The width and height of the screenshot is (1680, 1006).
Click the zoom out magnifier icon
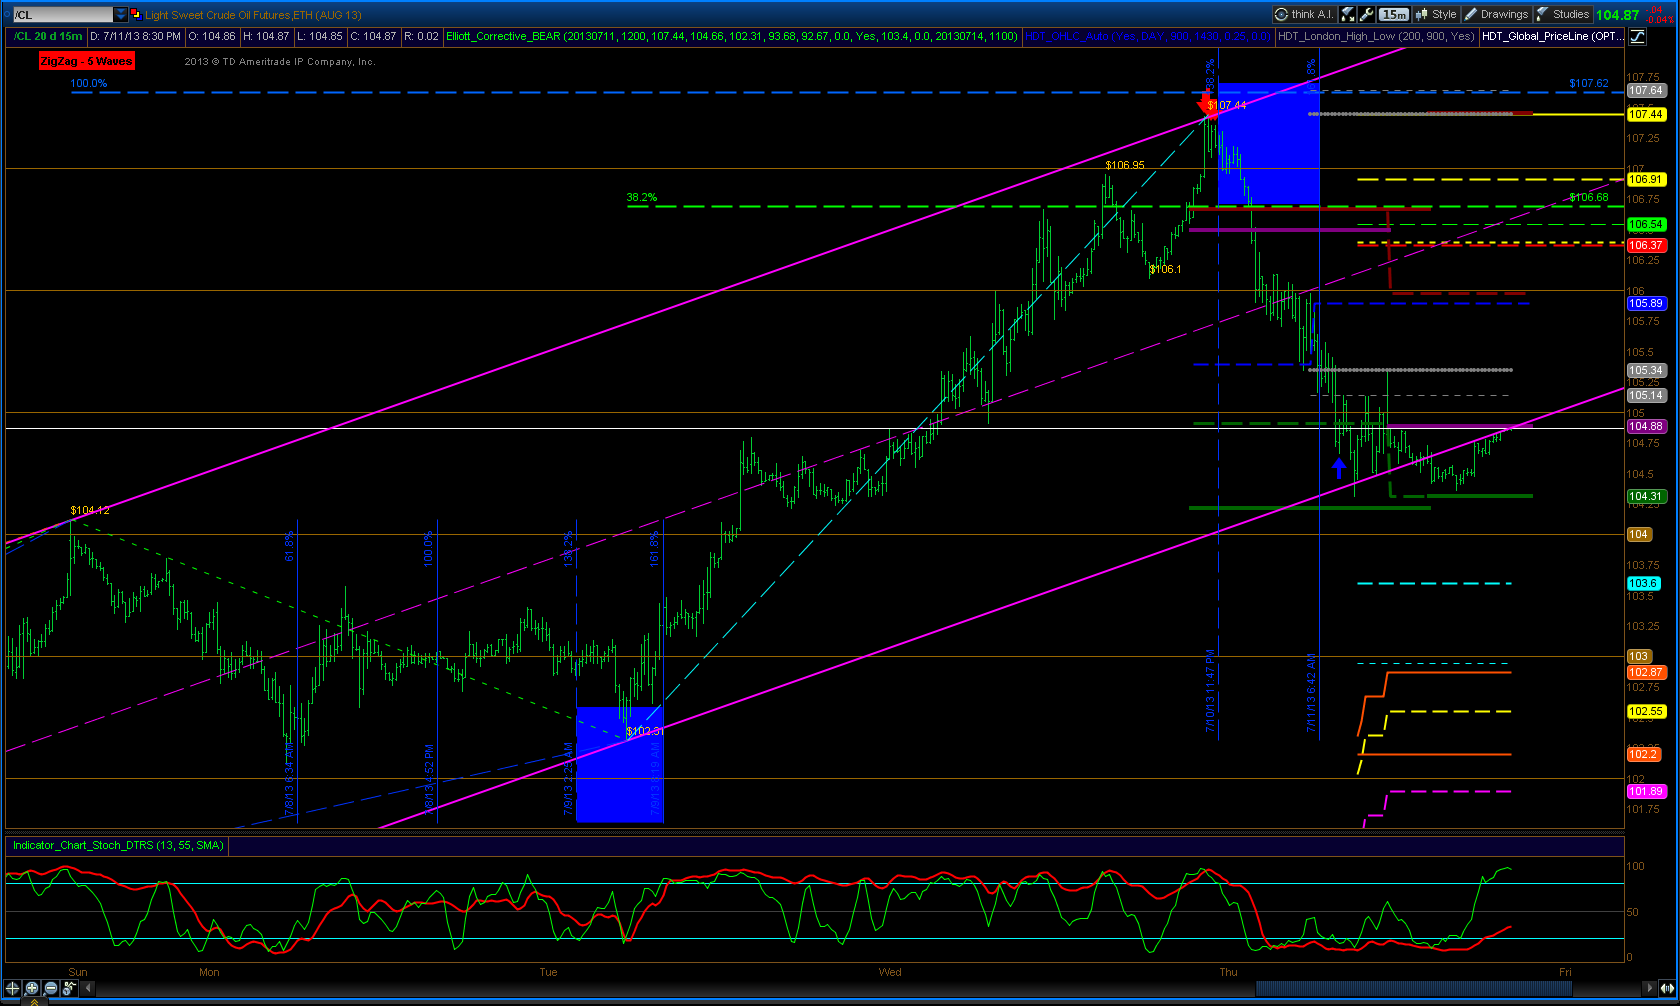[x=50, y=988]
